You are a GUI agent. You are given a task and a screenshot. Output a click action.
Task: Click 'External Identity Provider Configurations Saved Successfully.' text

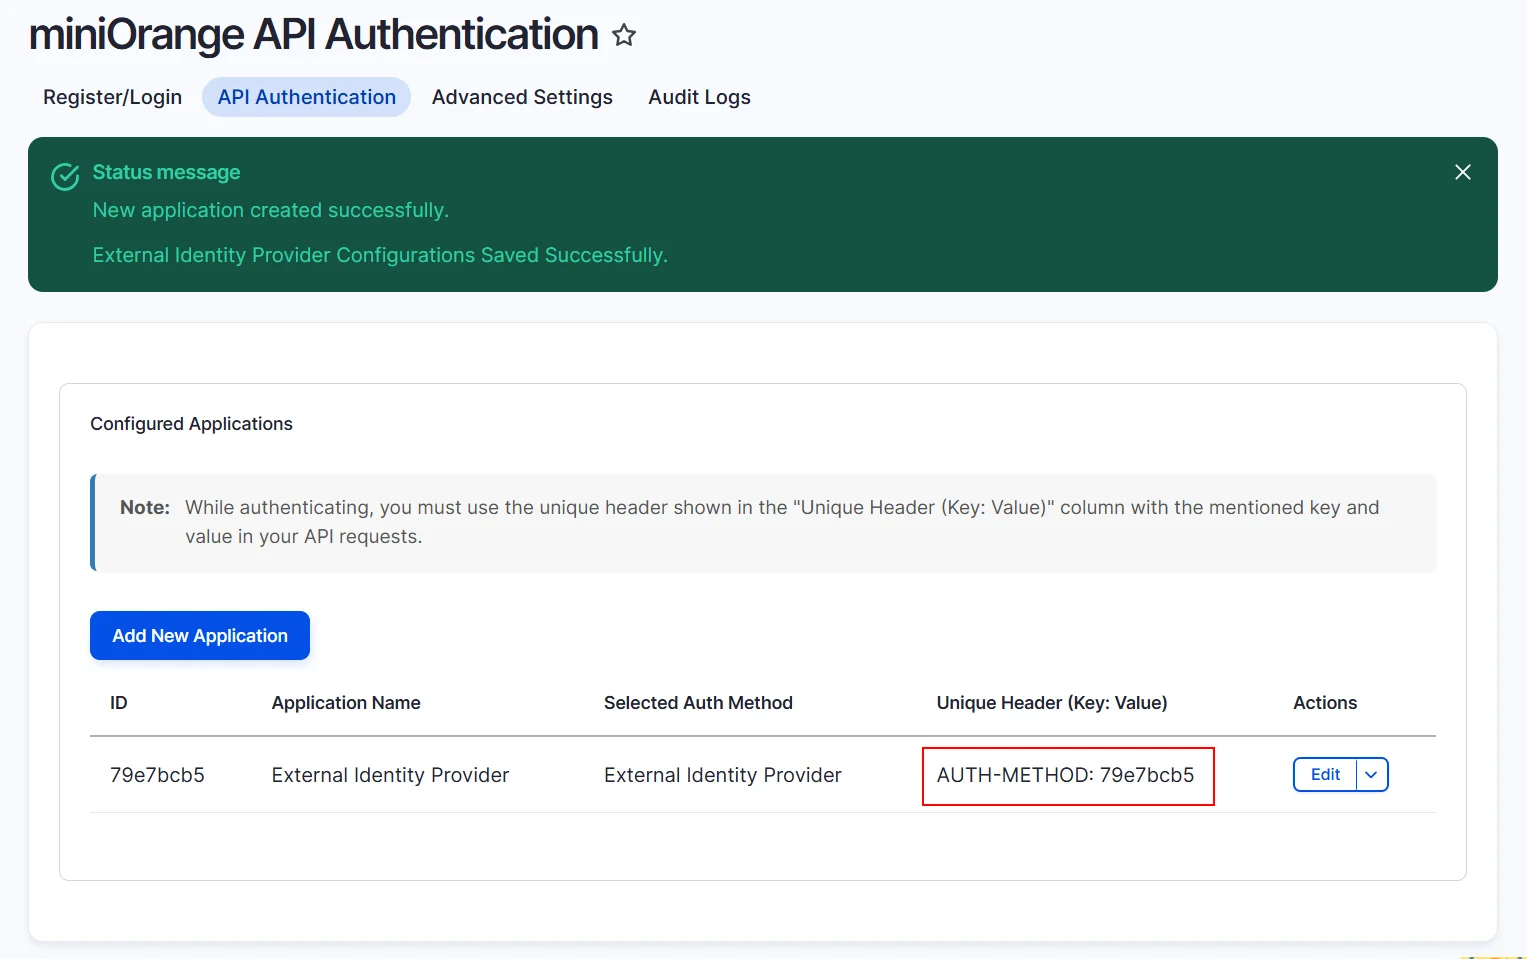[x=380, y=255]
